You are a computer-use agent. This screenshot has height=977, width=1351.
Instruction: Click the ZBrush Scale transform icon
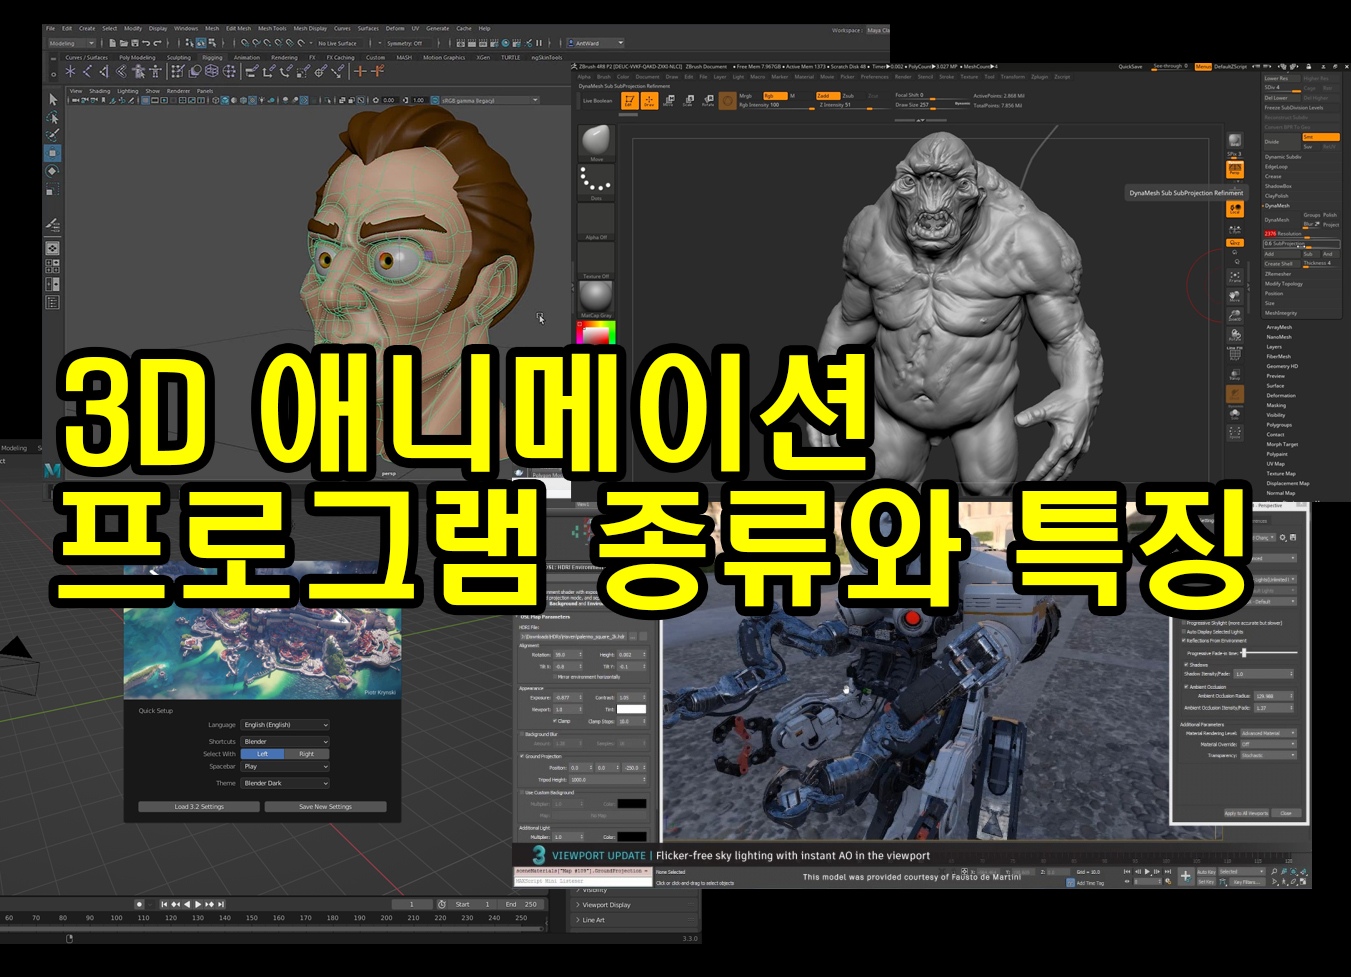688,100
